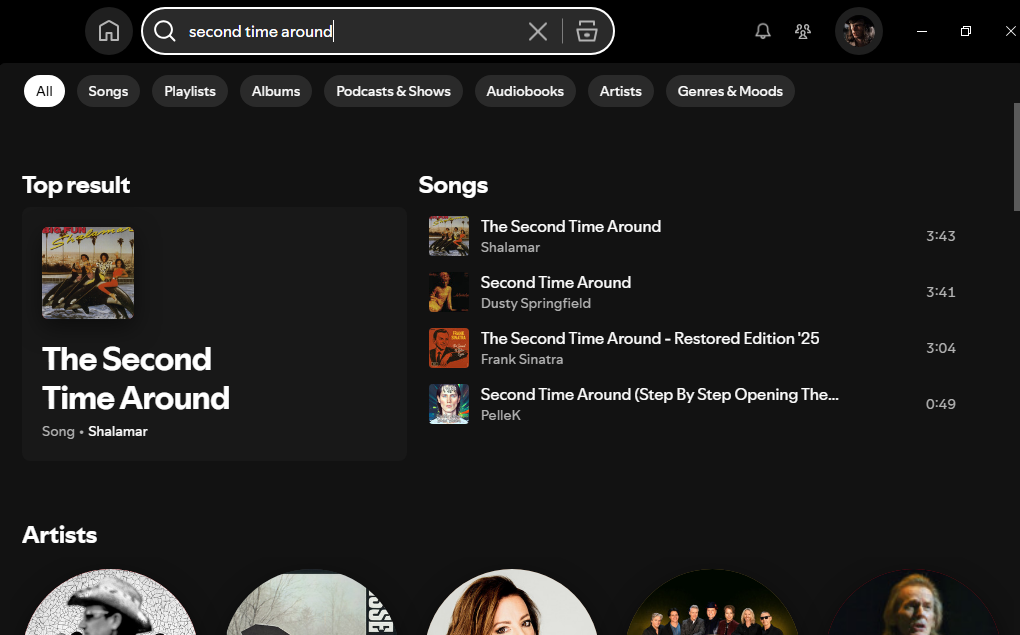This screenshot has height=635, width=1020.
Task: Click the Artists section heading
Action: pos(59,535)
